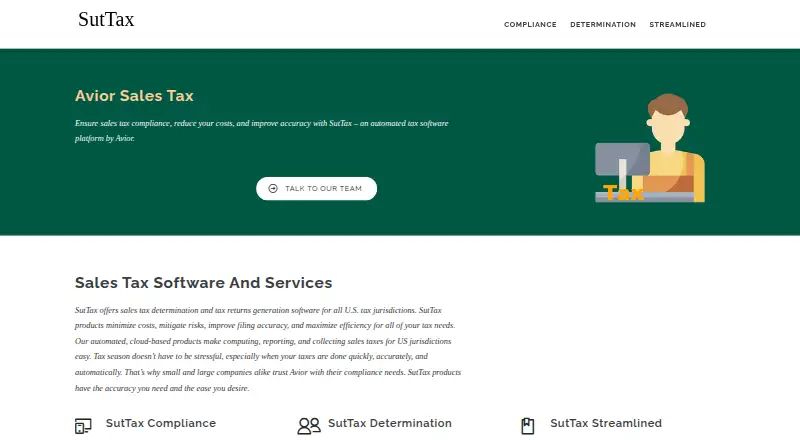
Task: Open the SutTax Determination heading
Action: click(390, 423)
